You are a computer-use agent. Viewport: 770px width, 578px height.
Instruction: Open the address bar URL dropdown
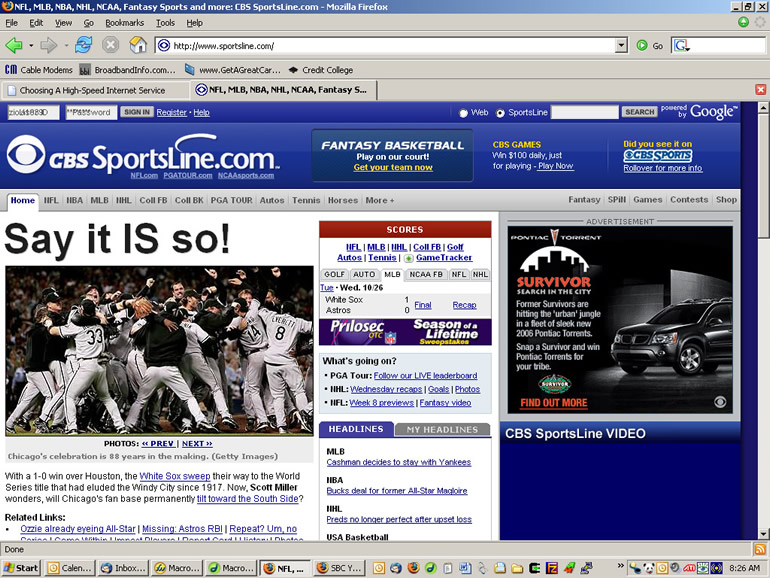(x=621, y=46)
